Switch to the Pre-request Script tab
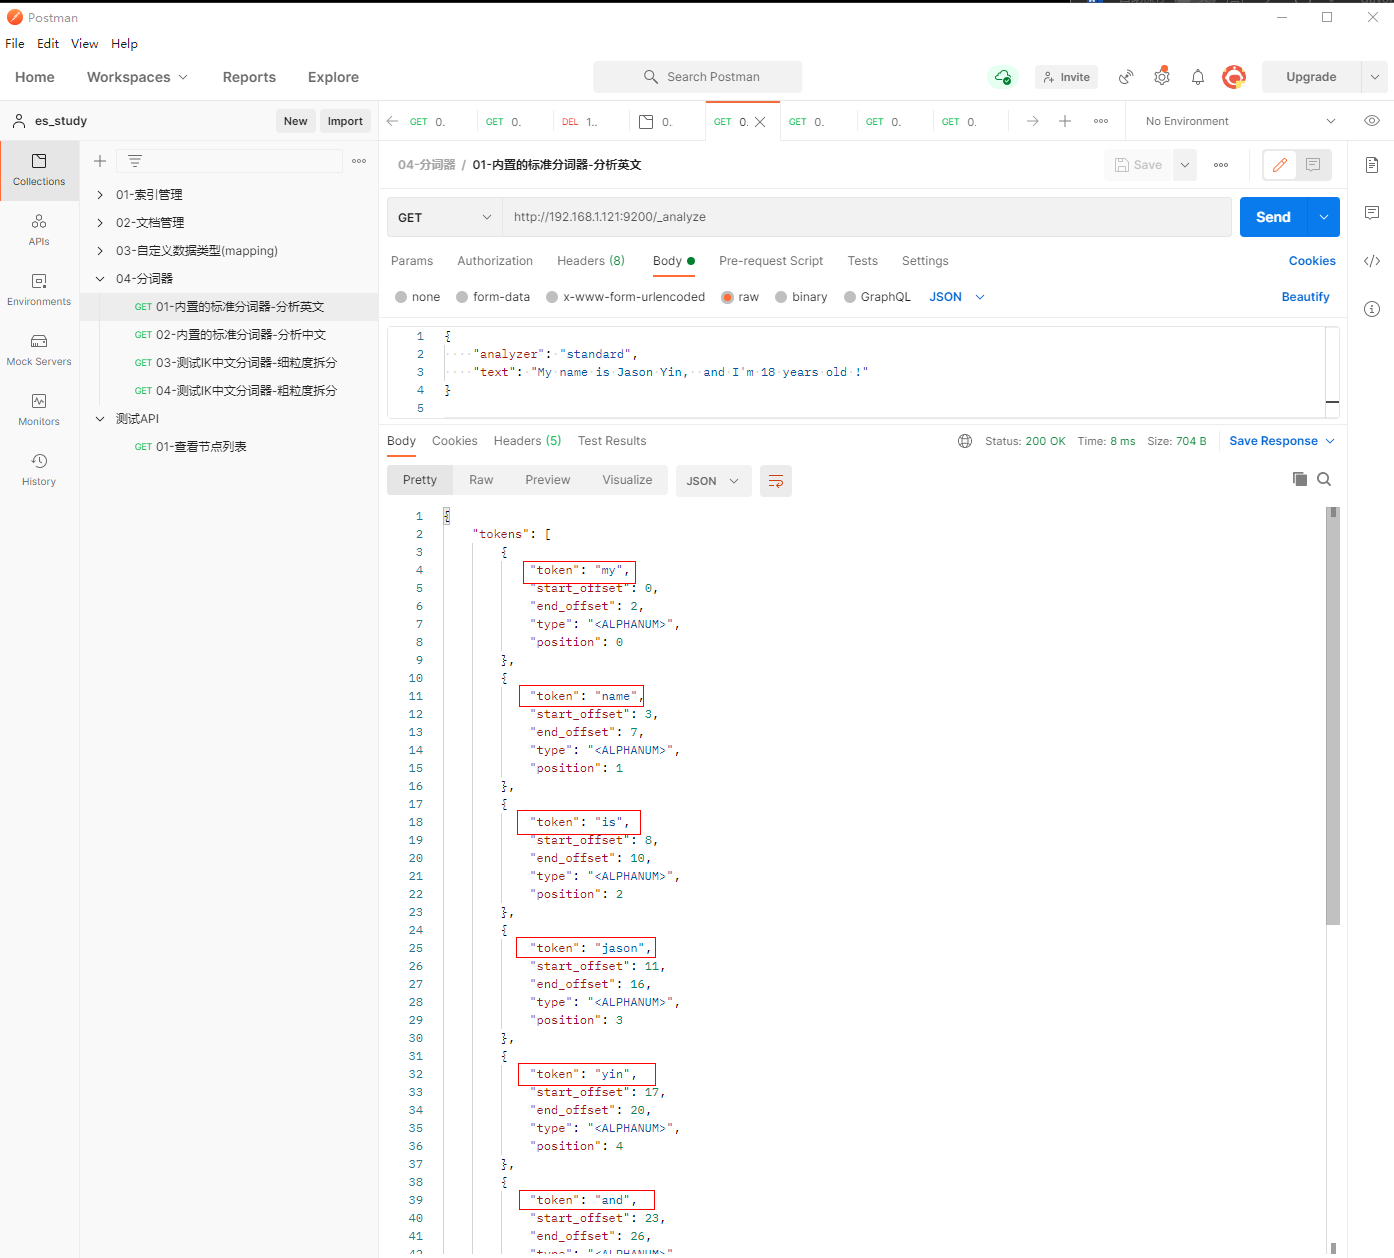The width and height of the screenshot is (1394, 1258). 770,261
